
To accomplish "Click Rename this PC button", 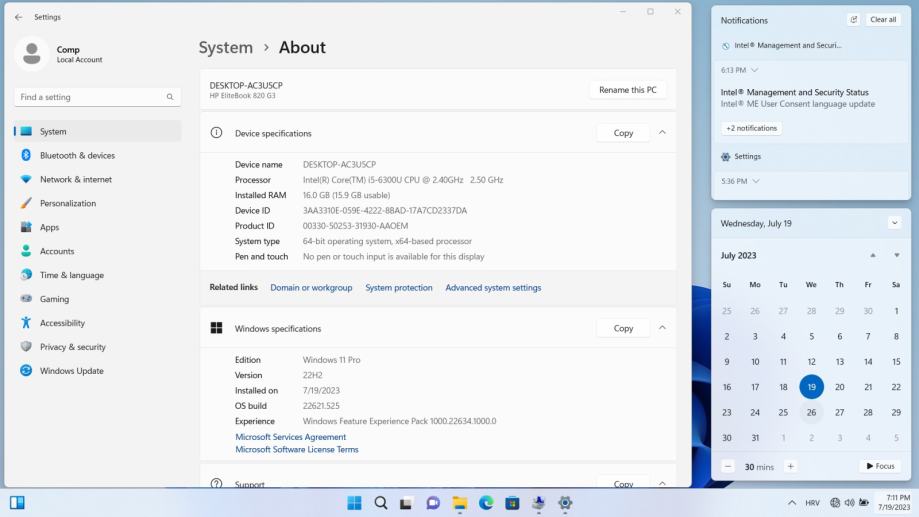I will click(627, 90).
